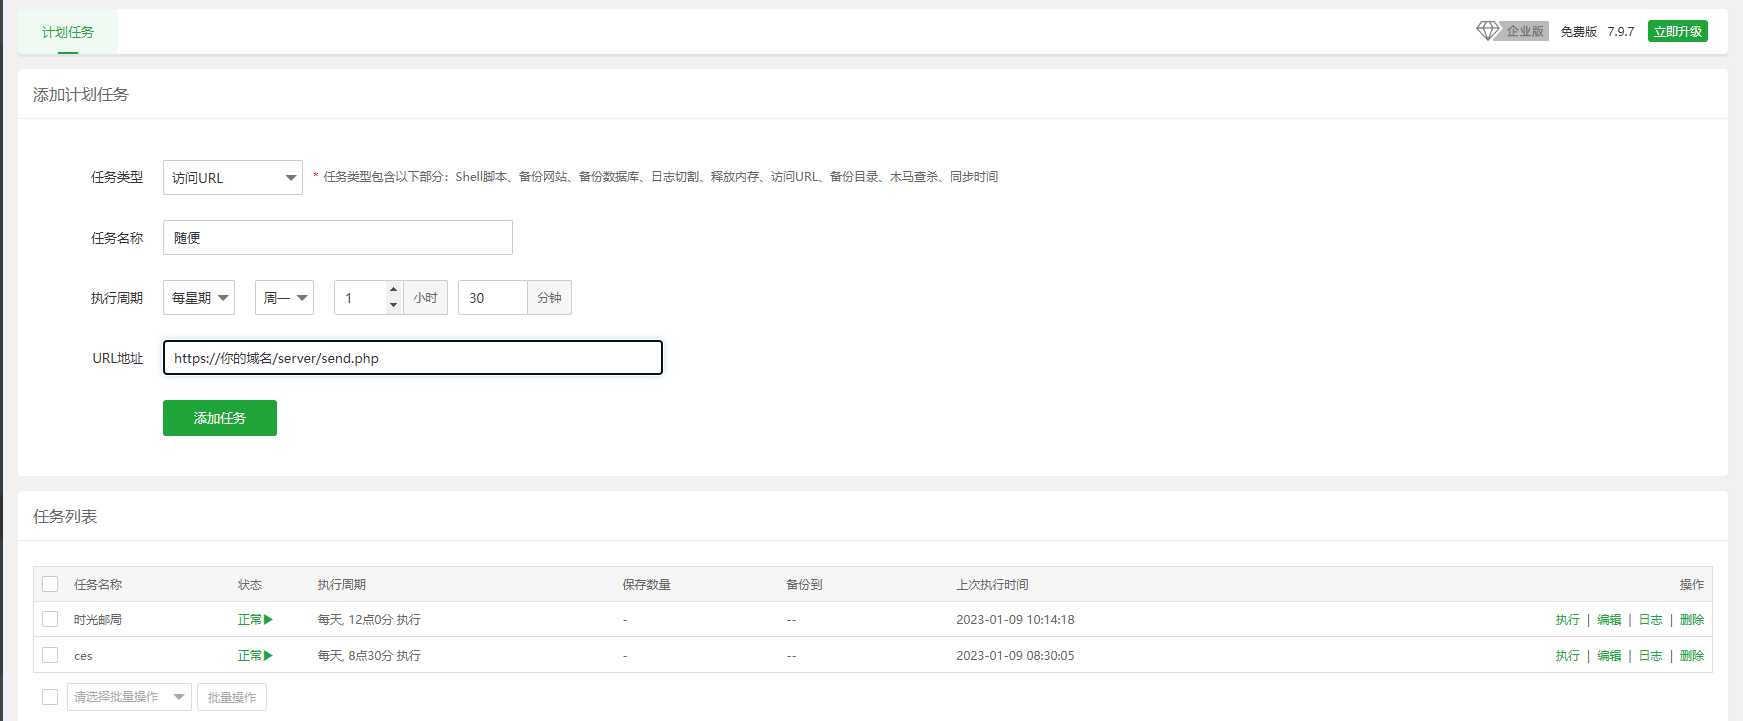This screenshot has height=721, width=1743.
Task: Click the 保存数量 column header
Action: [647, 584]
